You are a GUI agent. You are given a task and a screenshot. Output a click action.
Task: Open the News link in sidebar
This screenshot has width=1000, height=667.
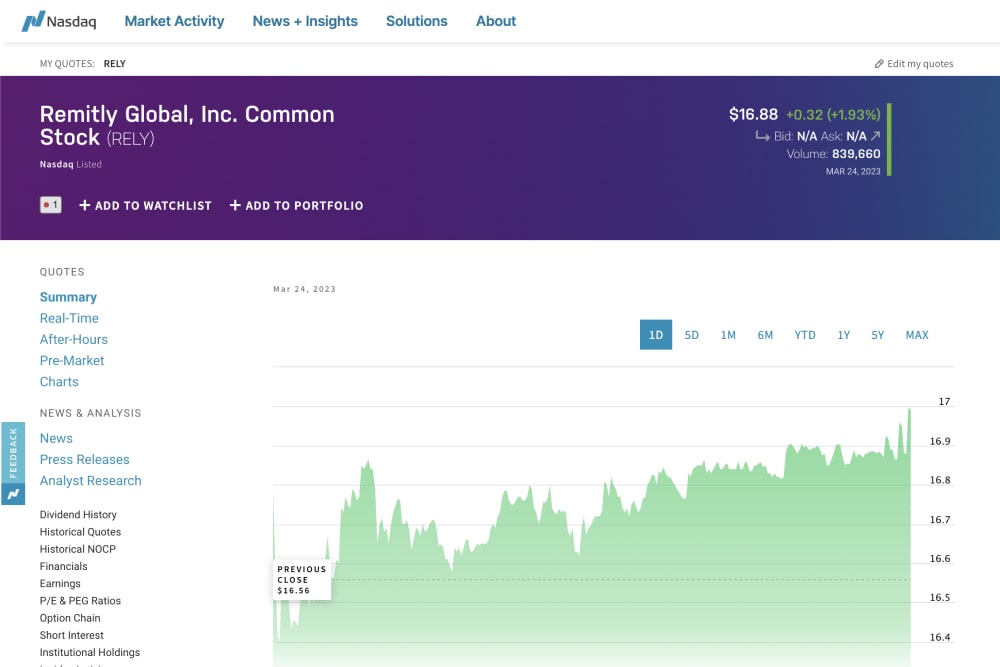[x=56, y=438]
